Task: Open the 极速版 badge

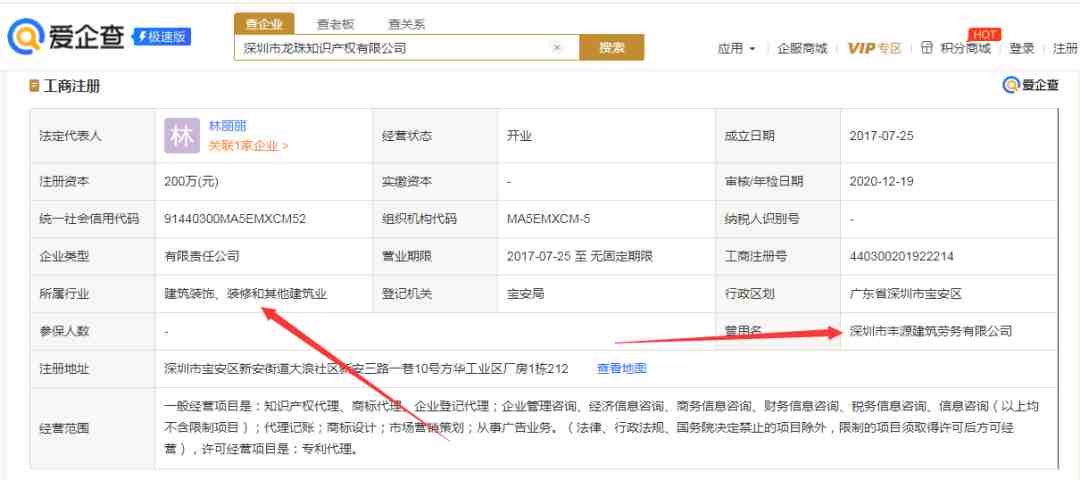Action: (x=162, y=36)
